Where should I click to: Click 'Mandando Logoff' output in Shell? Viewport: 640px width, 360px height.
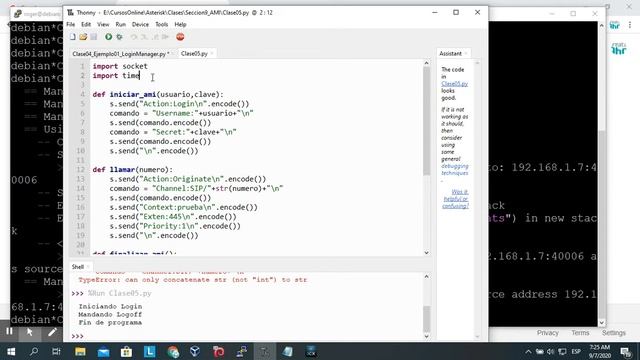pos(110,314)
